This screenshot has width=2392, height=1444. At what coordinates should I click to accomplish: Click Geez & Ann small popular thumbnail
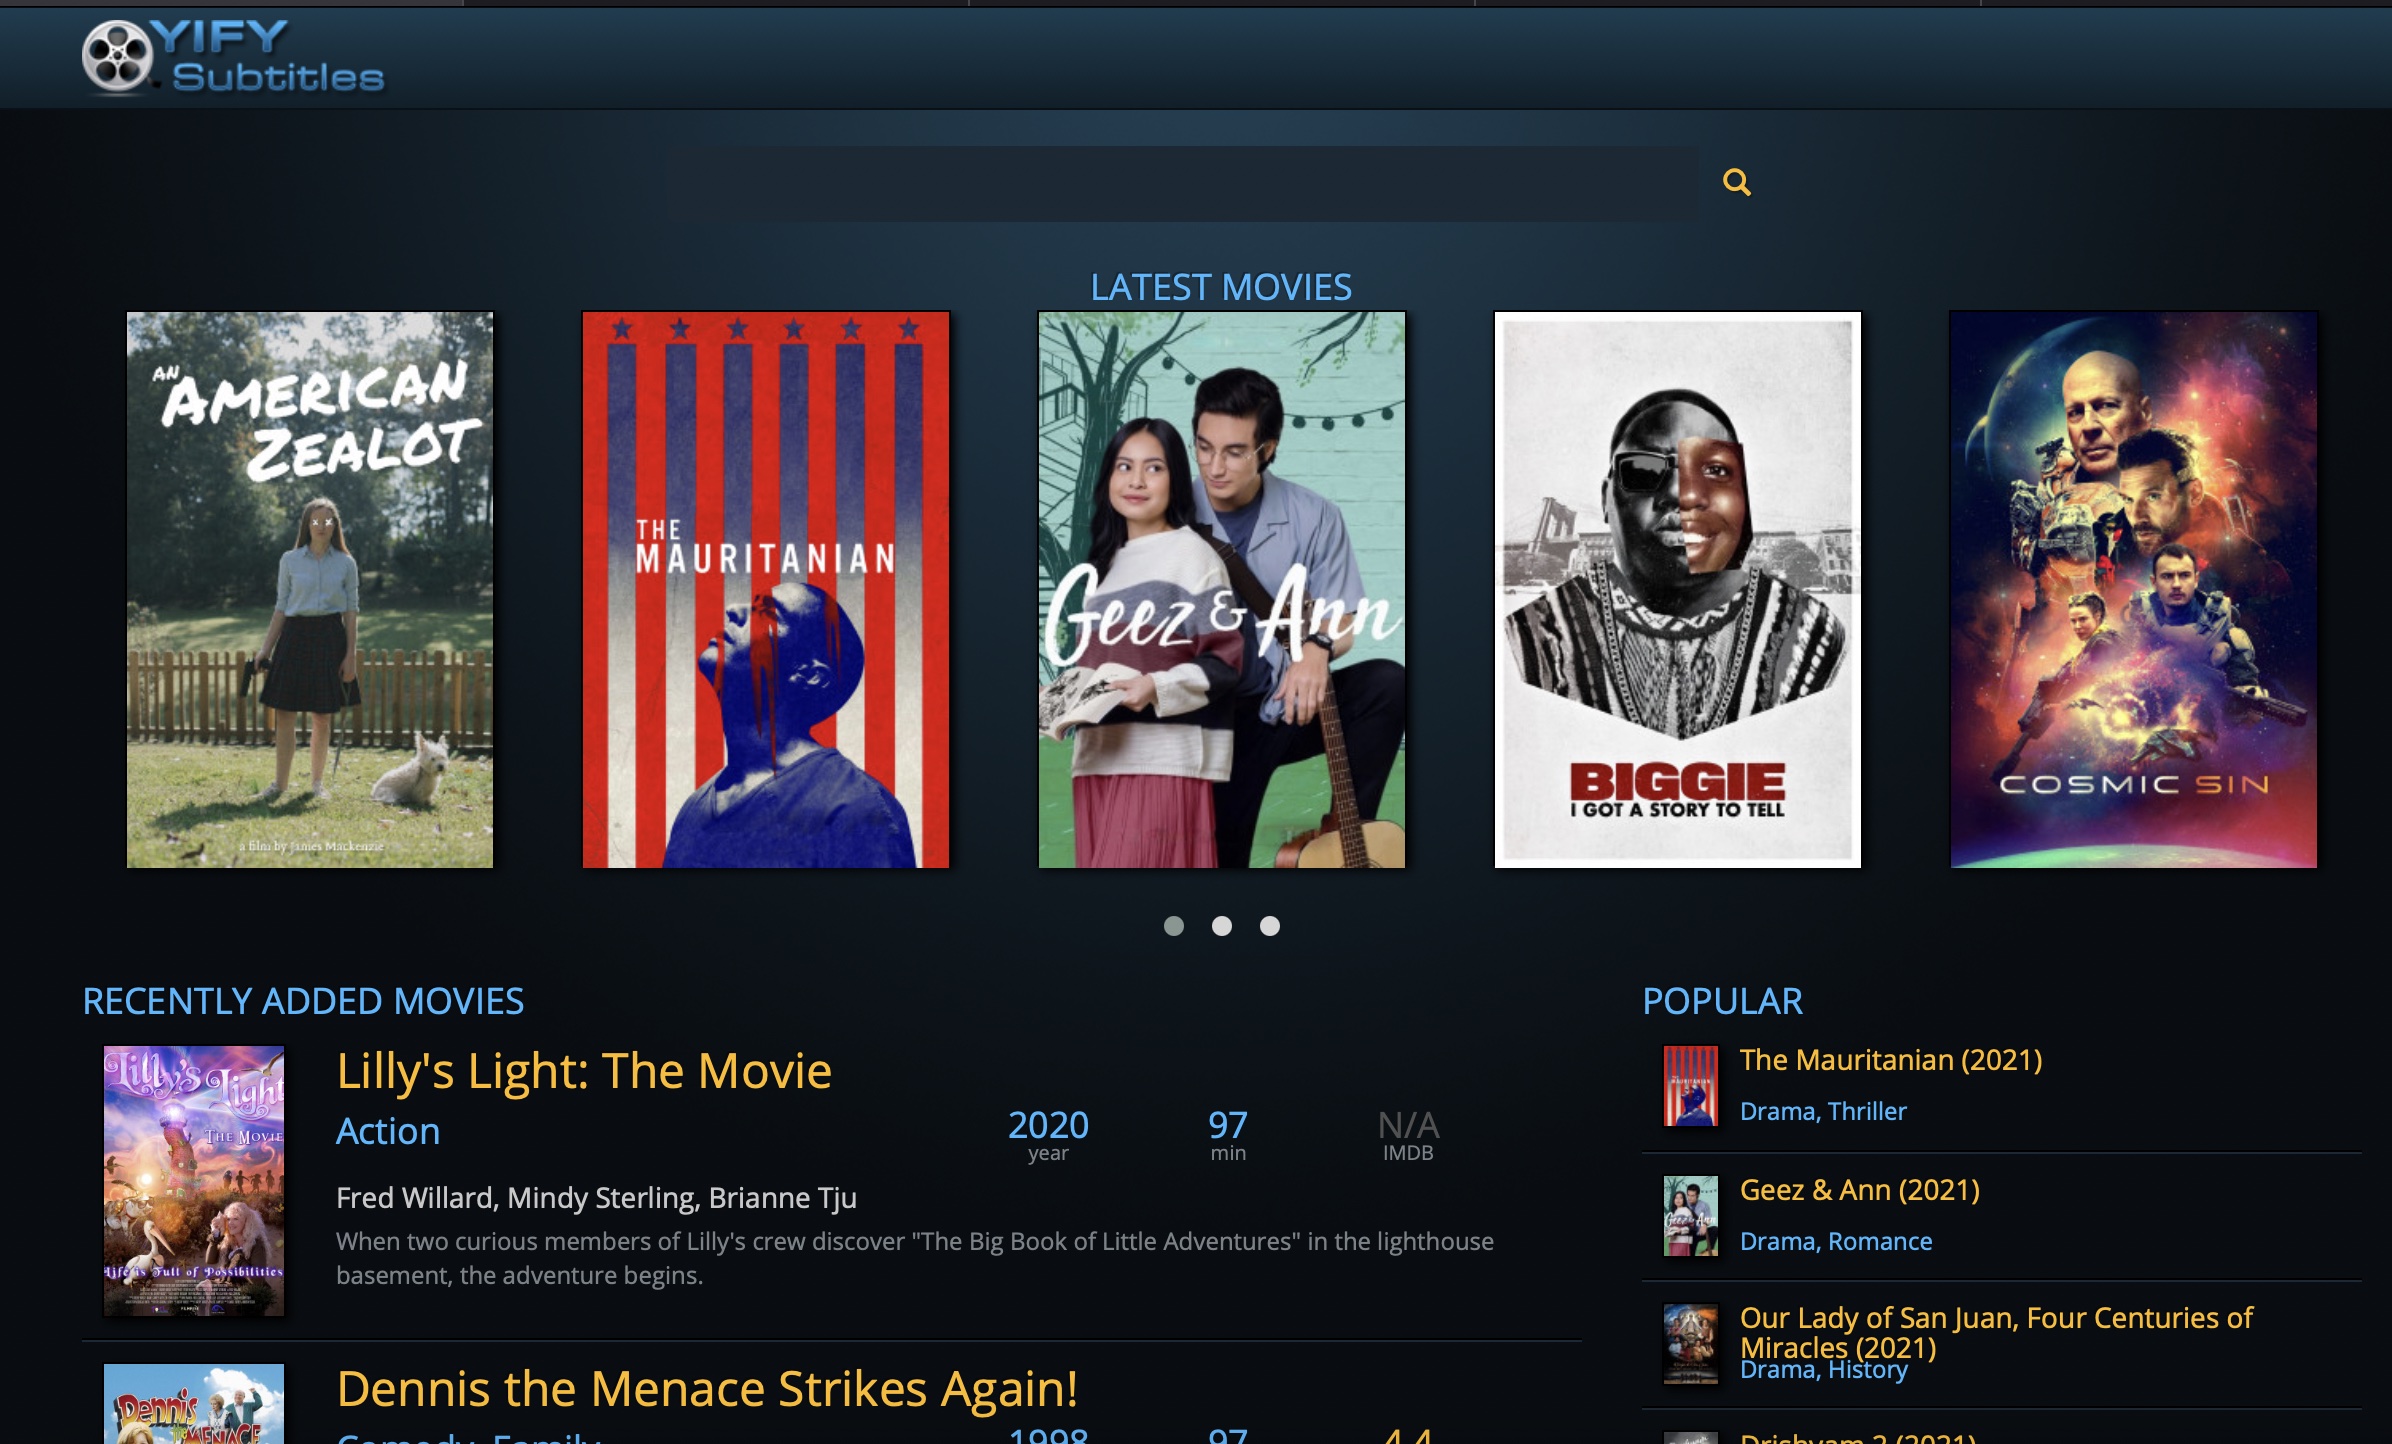point(1690,1216)
